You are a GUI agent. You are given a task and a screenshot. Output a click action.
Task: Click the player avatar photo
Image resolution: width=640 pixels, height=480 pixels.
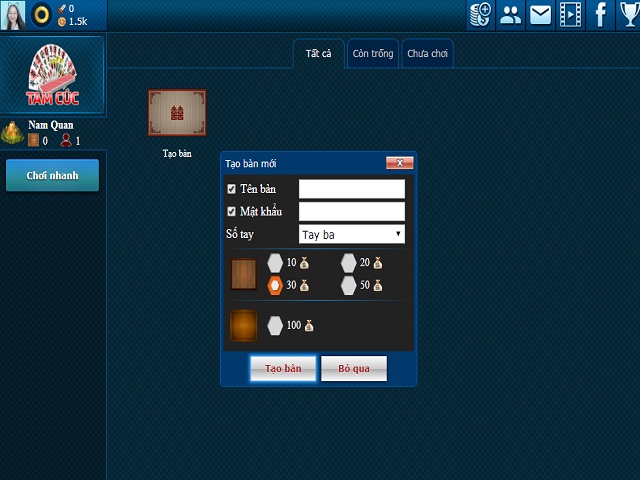13,14
